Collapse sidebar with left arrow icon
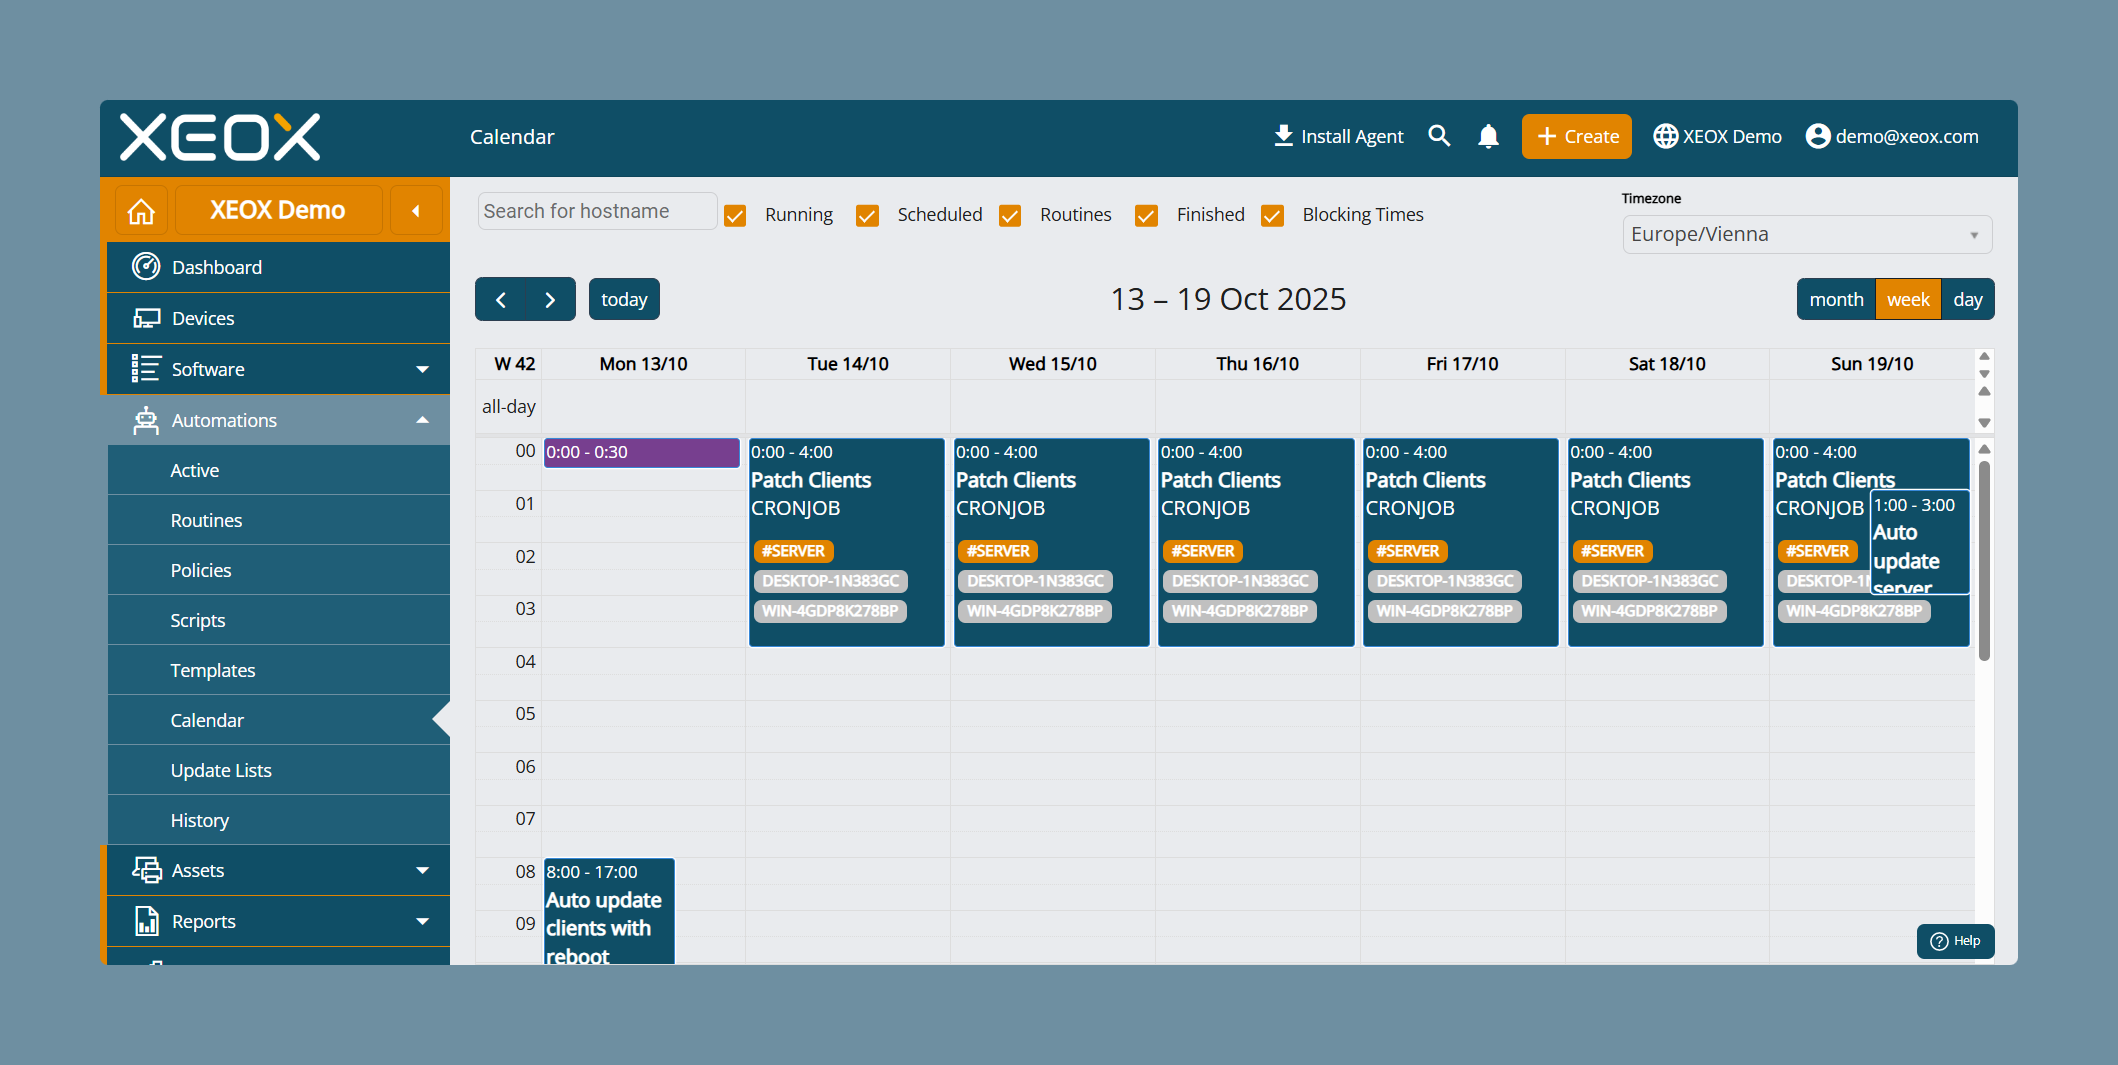 [x=416, y=211]
